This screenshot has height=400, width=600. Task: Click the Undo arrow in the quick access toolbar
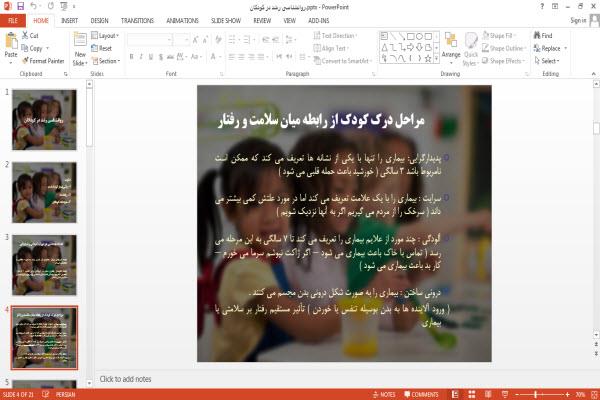33,7
